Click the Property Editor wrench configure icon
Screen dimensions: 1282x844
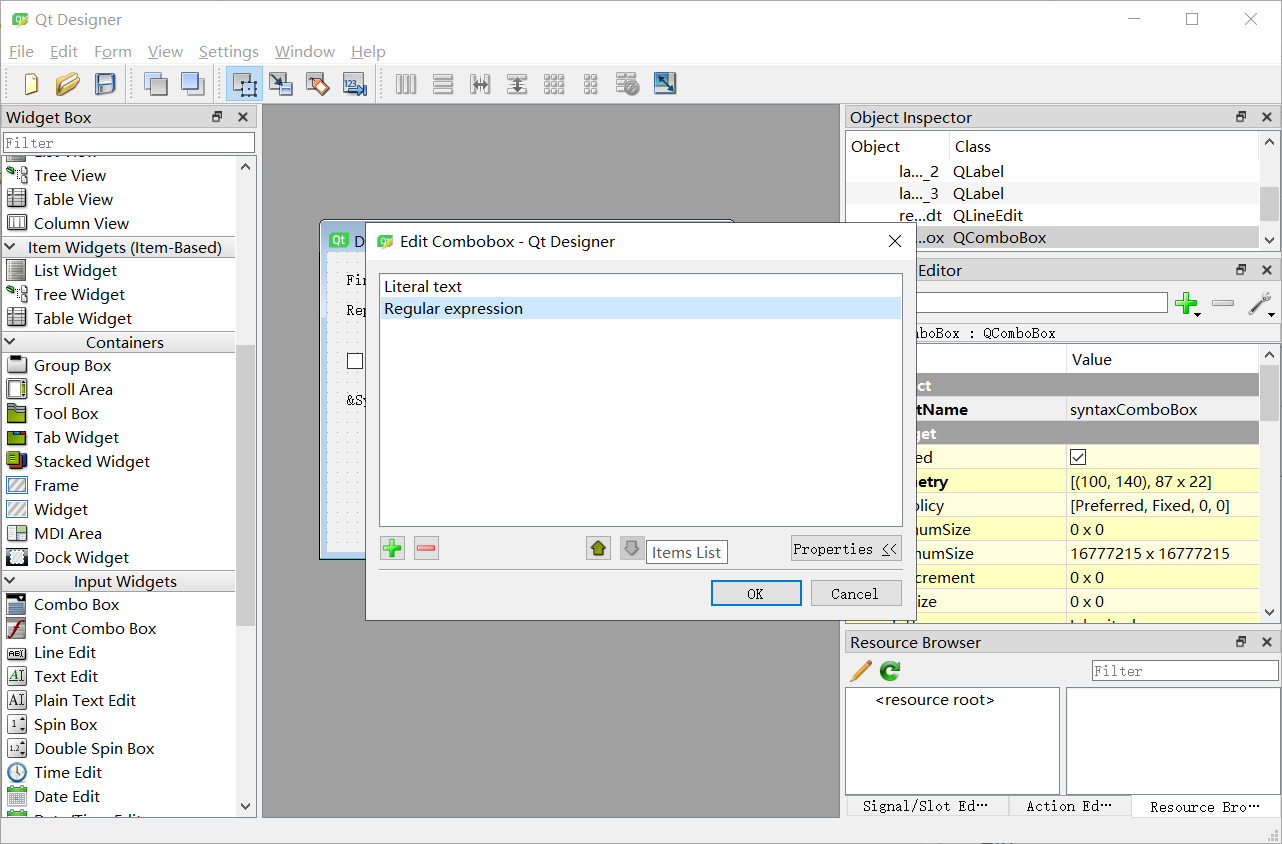click(1261, 304)
